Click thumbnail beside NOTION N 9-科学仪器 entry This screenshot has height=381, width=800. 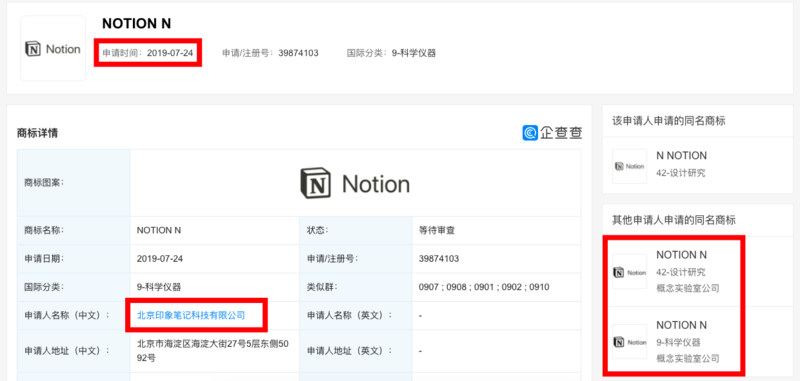tap(630, 342)
